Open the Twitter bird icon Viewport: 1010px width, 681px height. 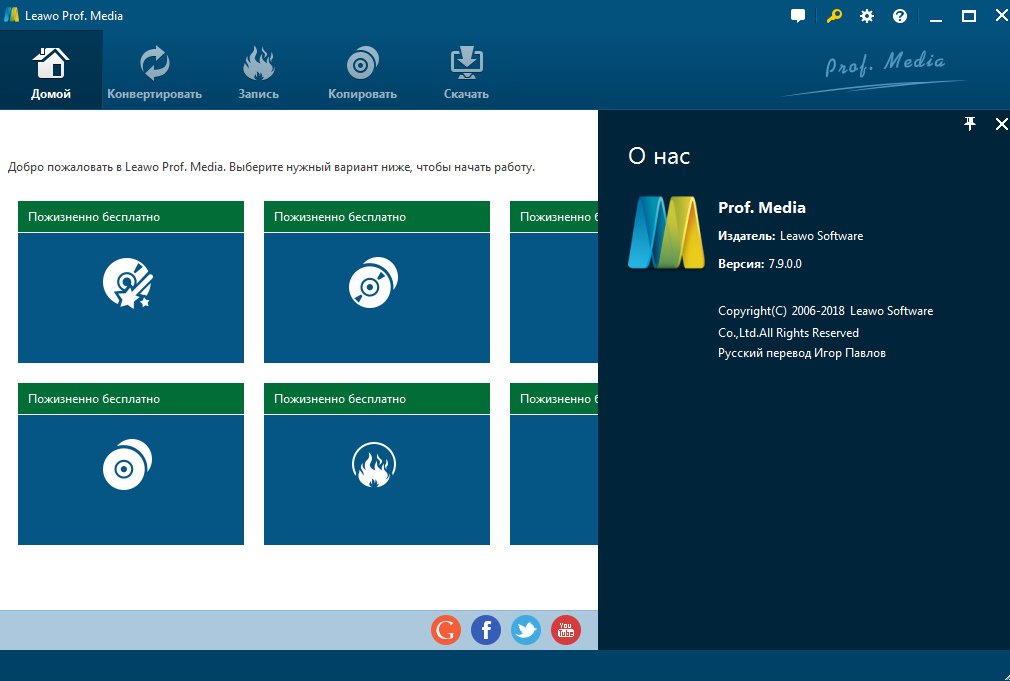pos(526,629)
